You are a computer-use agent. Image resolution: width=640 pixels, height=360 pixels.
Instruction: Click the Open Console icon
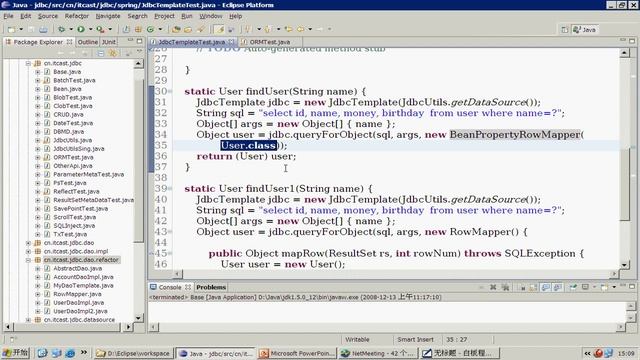[604, 287]
